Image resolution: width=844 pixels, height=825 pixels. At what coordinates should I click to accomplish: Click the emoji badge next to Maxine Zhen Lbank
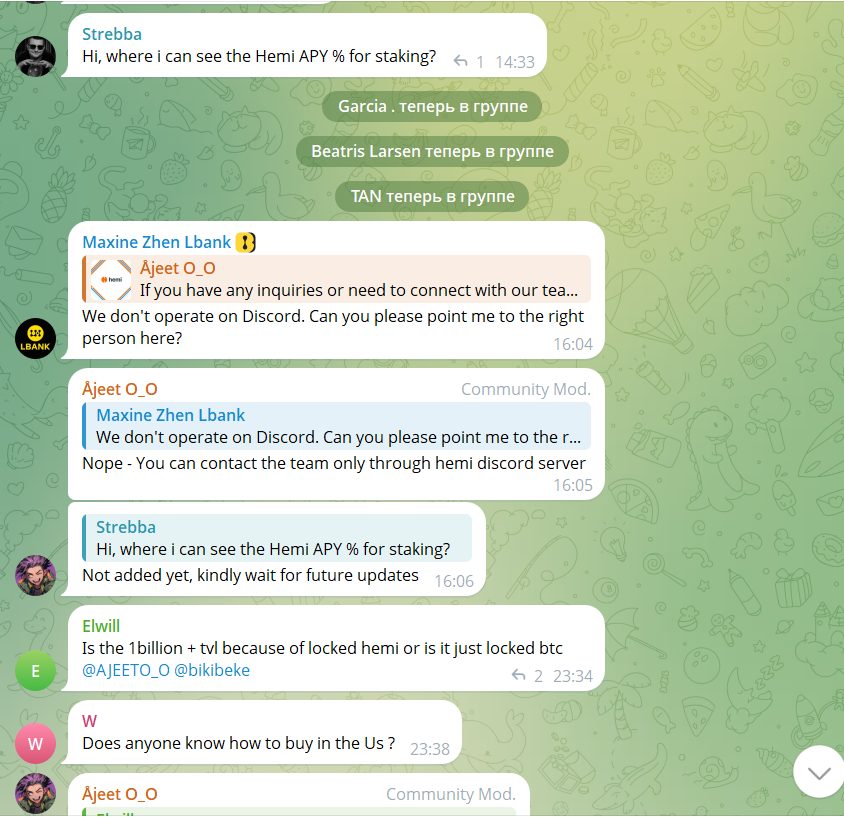pyautogui.click(x=245, y=242)
